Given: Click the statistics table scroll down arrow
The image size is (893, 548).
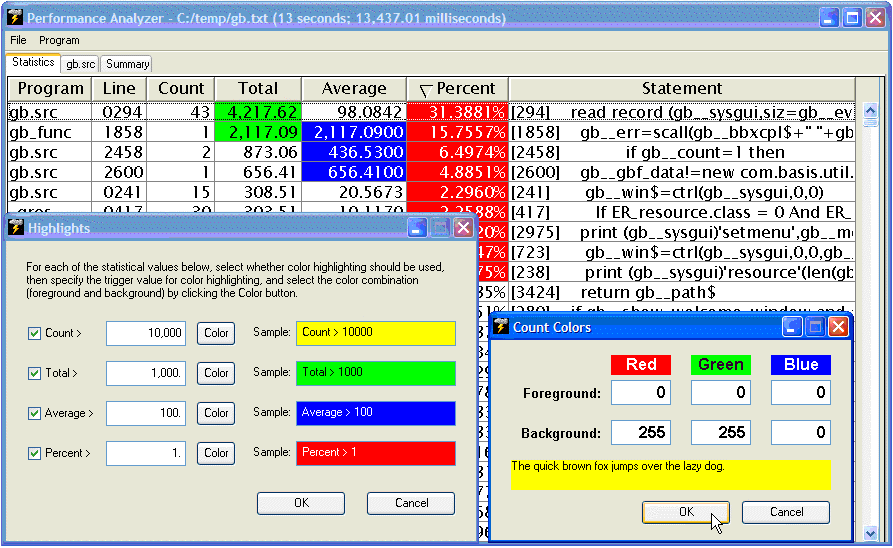Looking at the screenshot, I should coord(870,534).
